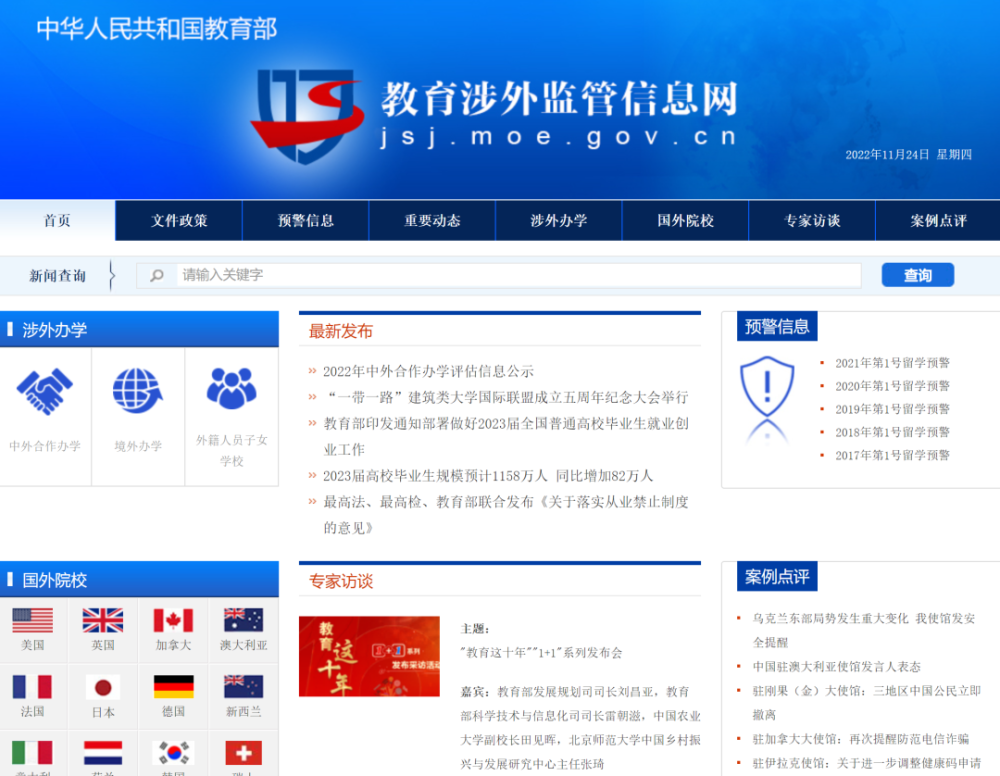This screenshot has height=776, width=1000.
Task: Open the 境外办学 globe icon
Action: [x=138, y=391]
